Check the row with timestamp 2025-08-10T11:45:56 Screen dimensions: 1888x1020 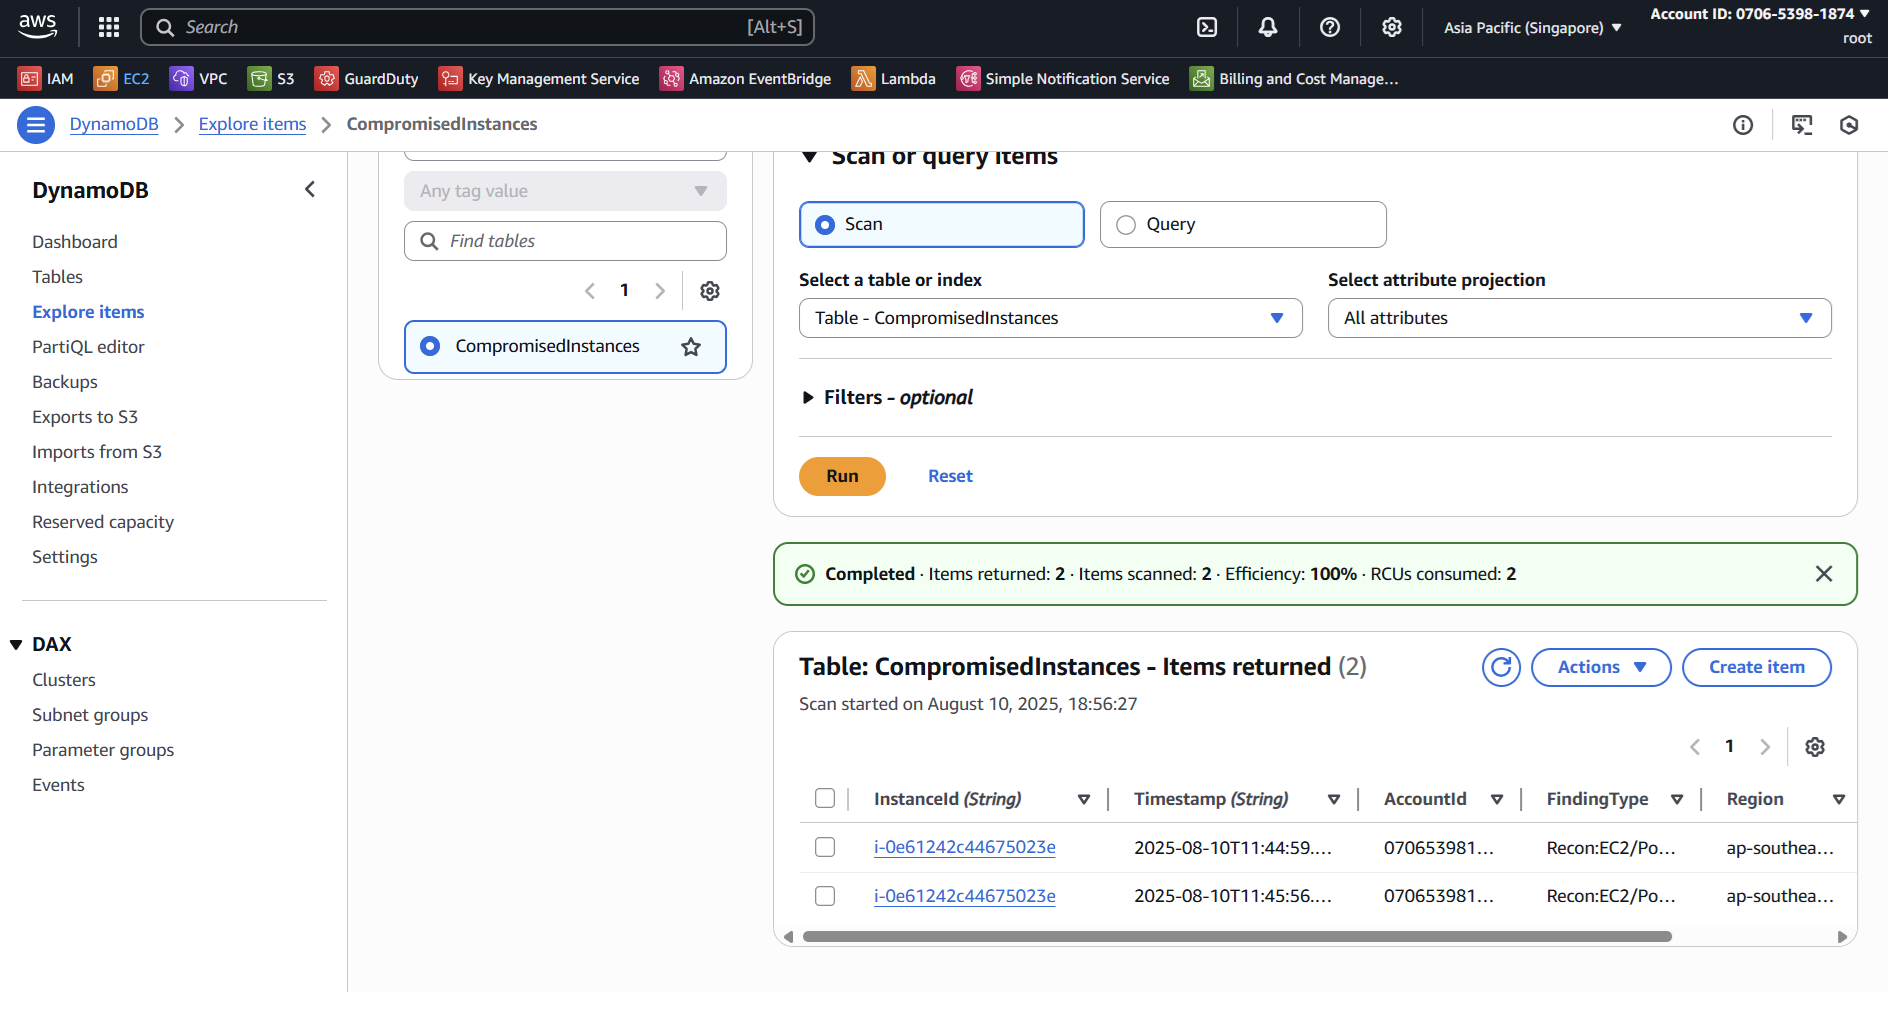(x=825, y=896)
